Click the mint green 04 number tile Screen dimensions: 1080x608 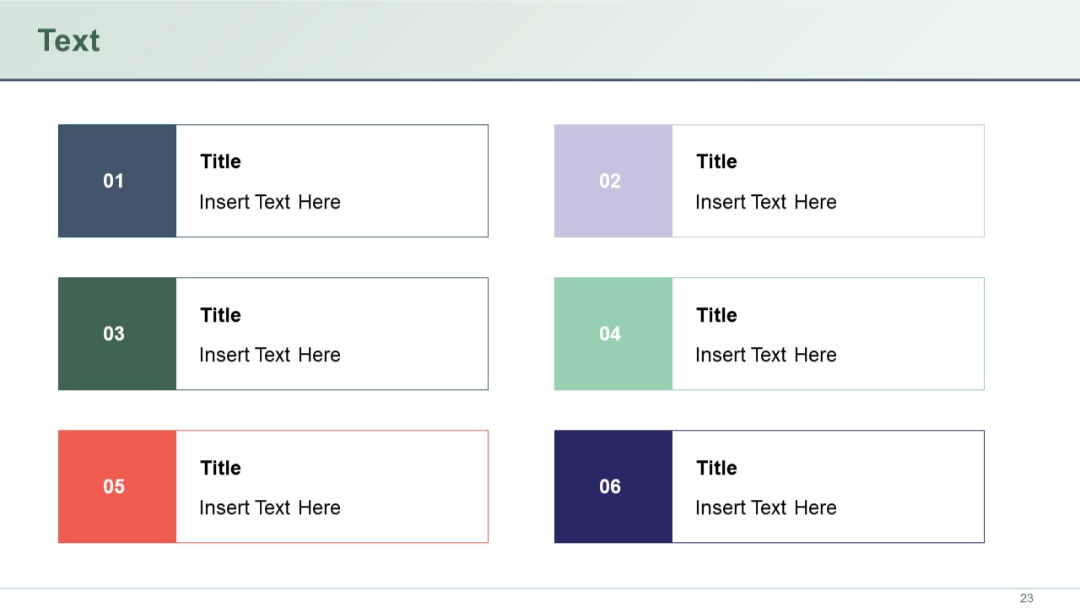coord(613,334)
